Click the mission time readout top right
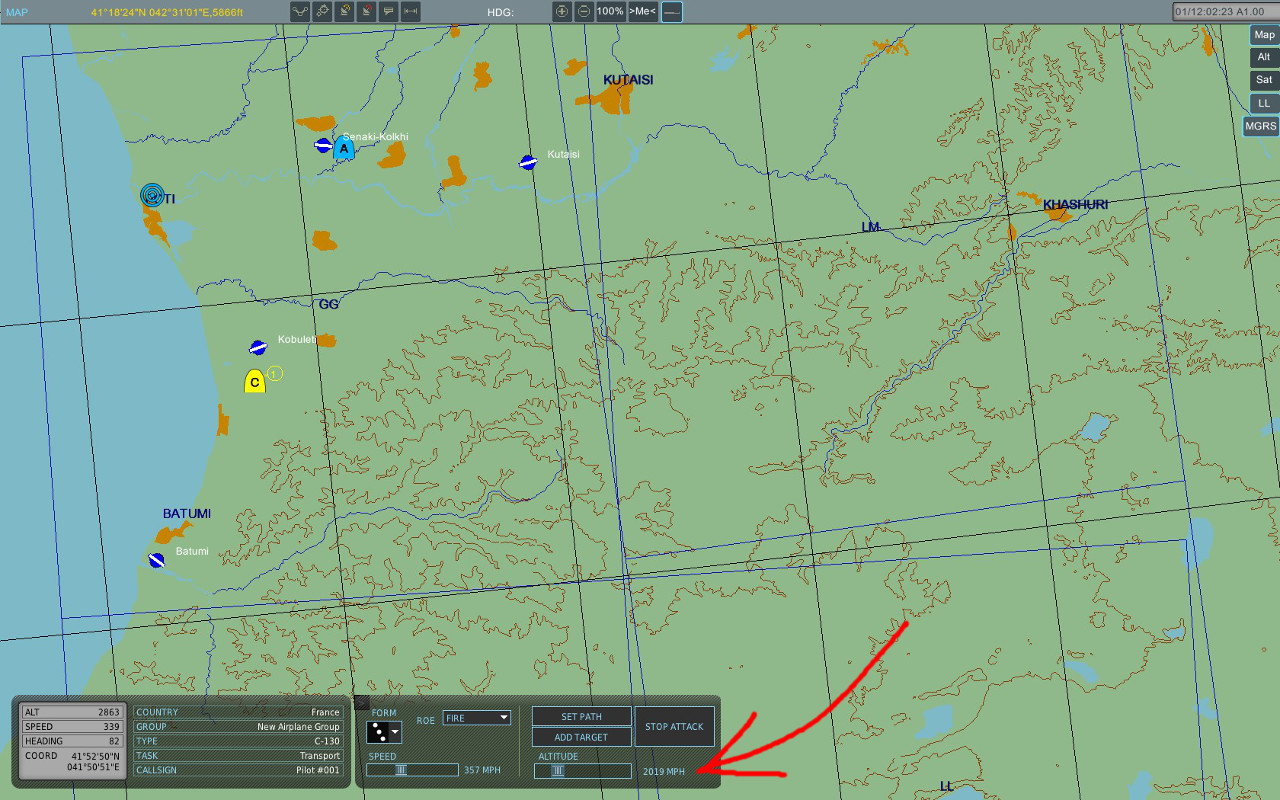Image resolution: width=1280 pixels, height=800 pixels. click(x=1224, y=12)
